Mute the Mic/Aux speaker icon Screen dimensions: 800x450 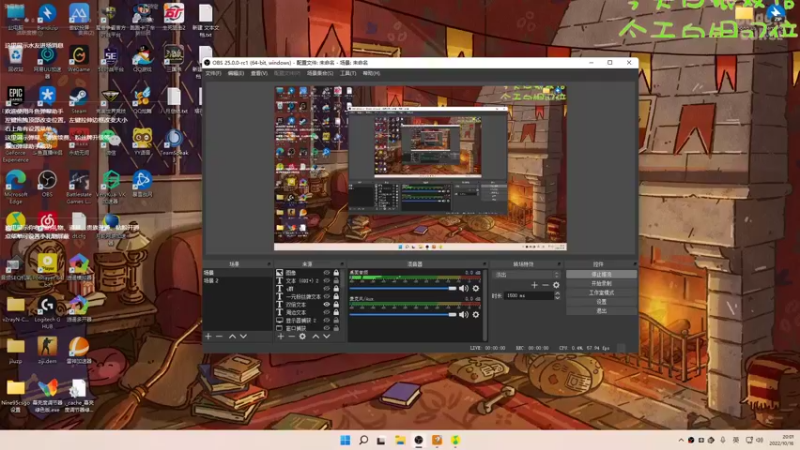tap(463, 315)
